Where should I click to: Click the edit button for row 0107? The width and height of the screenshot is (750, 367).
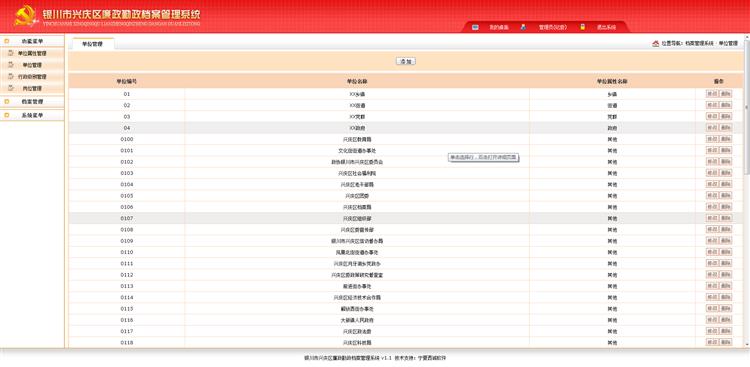(712, 218)
